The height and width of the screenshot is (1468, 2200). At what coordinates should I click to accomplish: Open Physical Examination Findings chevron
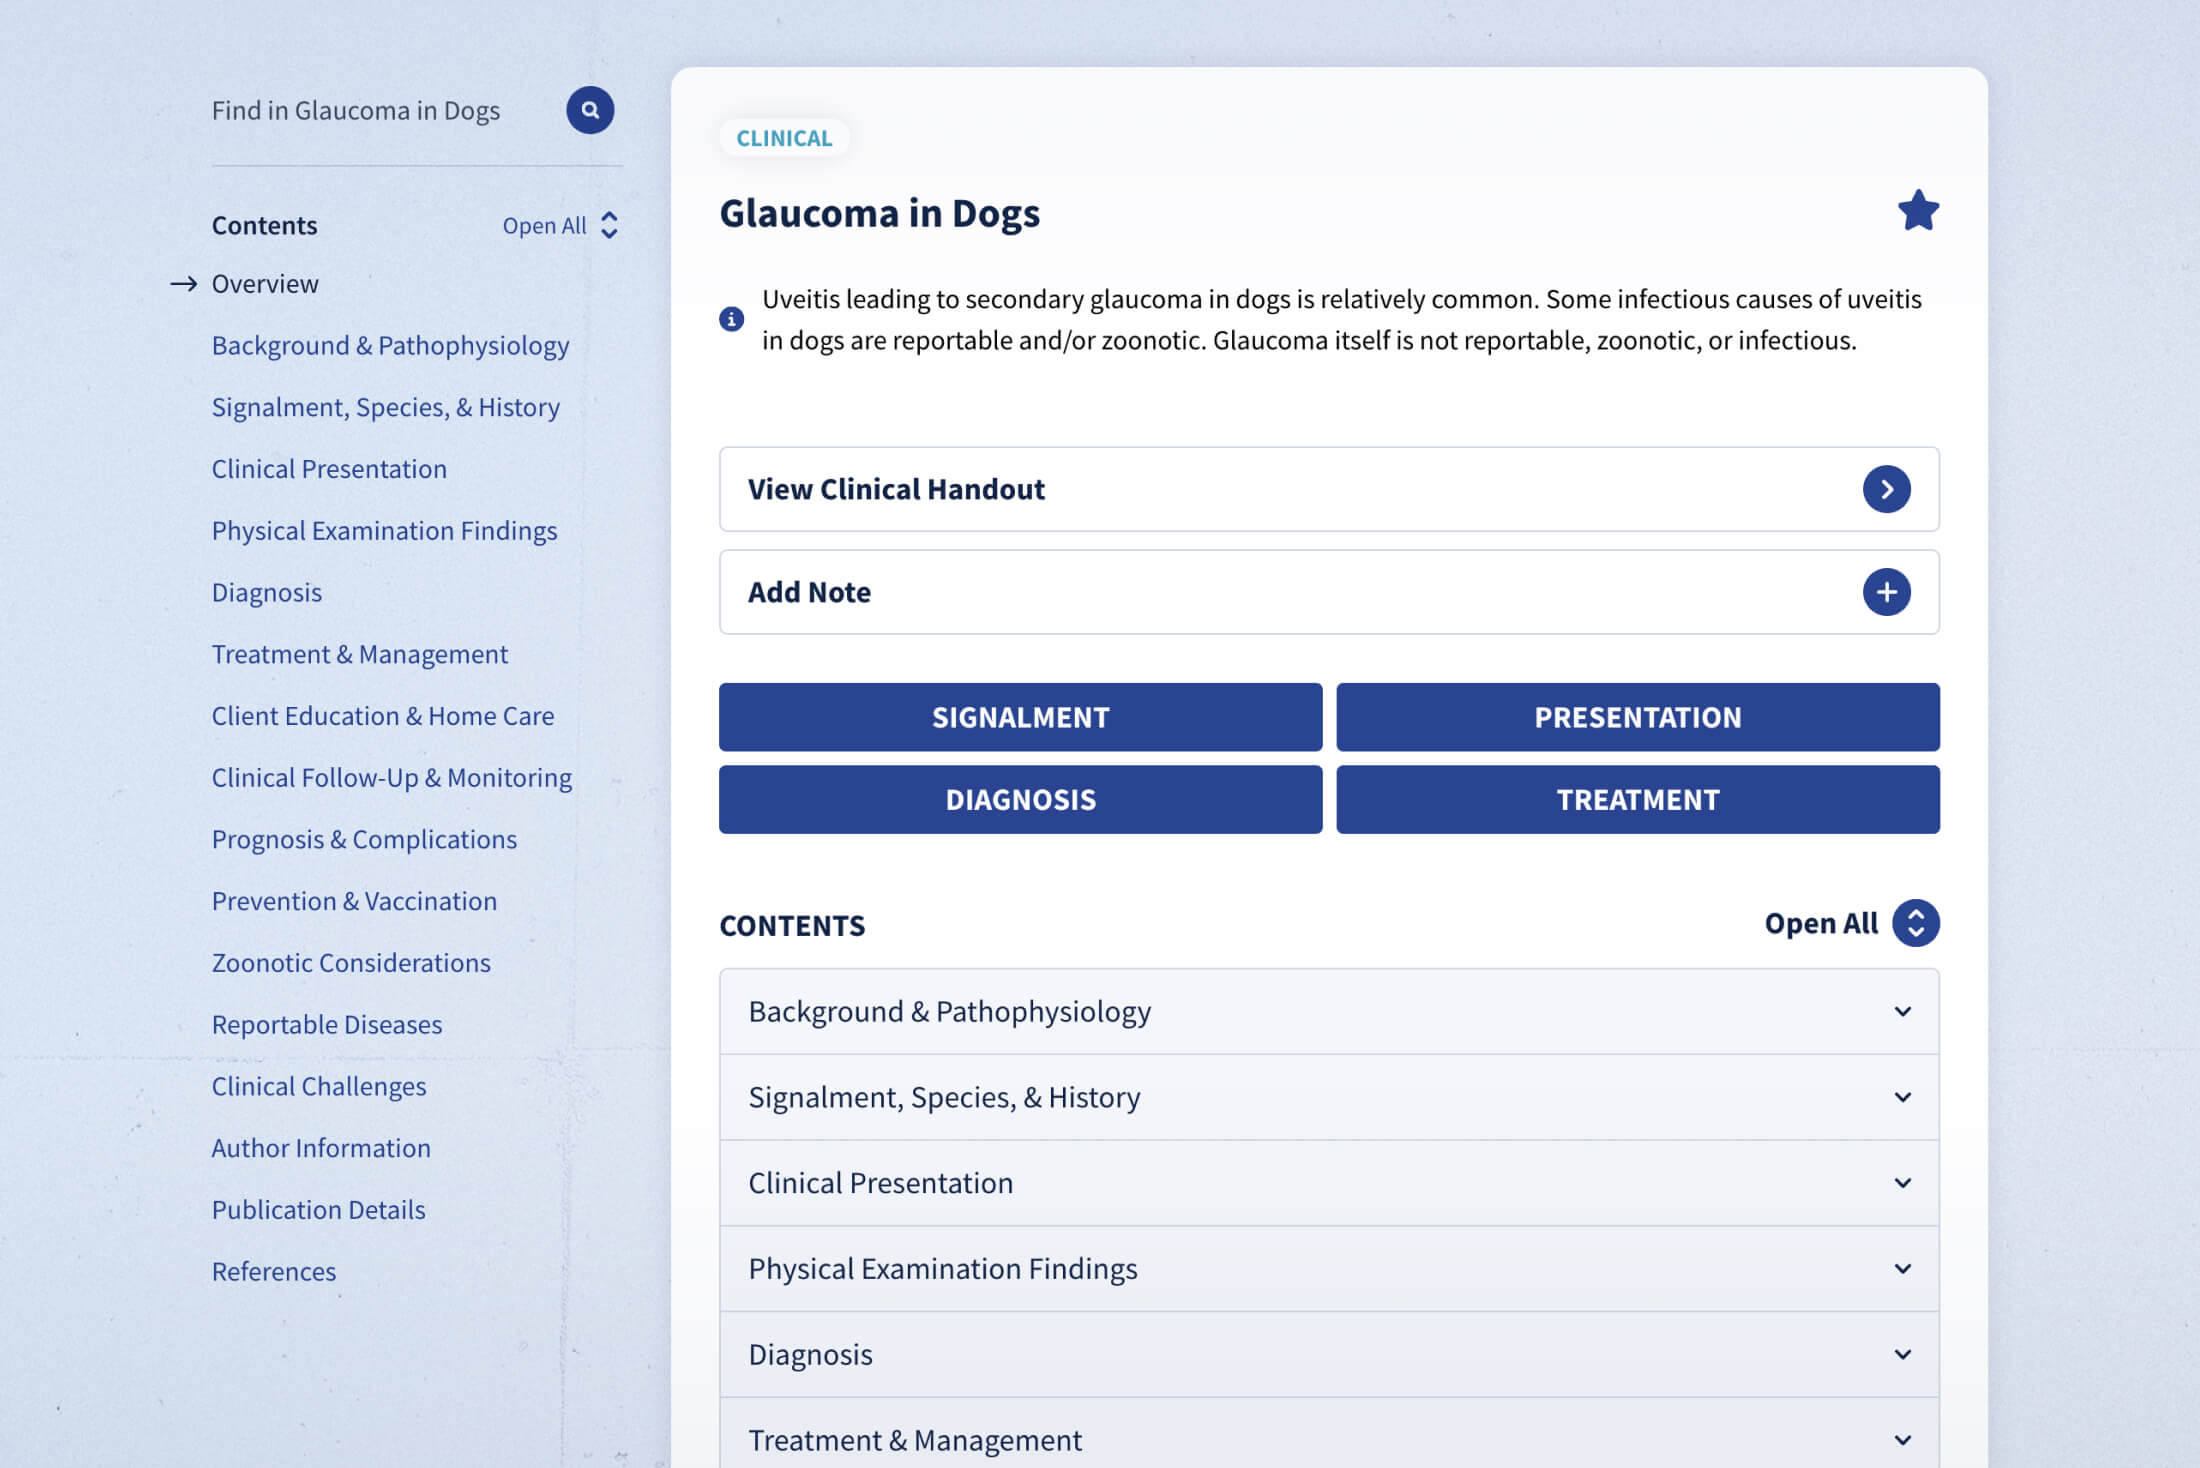point(1902,1269)
